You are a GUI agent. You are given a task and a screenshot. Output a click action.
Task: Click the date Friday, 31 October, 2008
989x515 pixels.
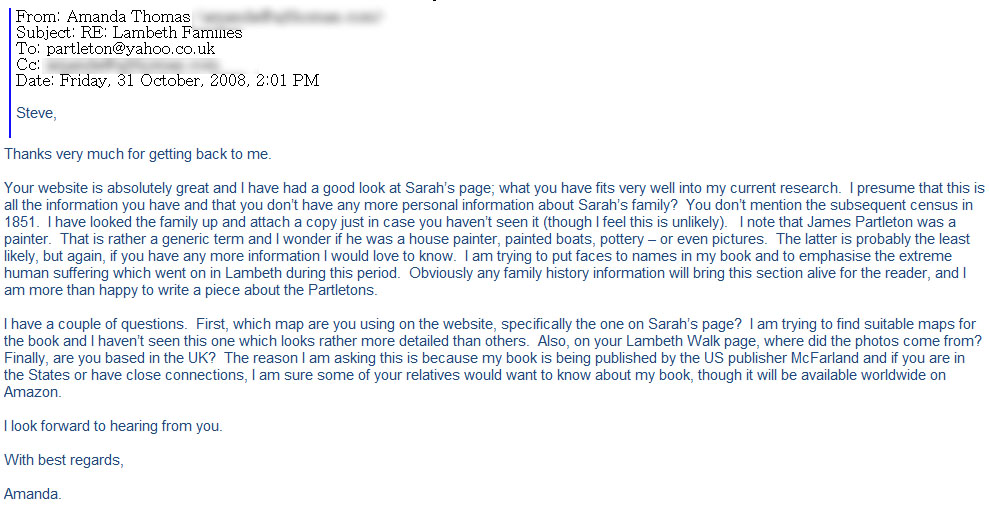[x=153, y=81]
